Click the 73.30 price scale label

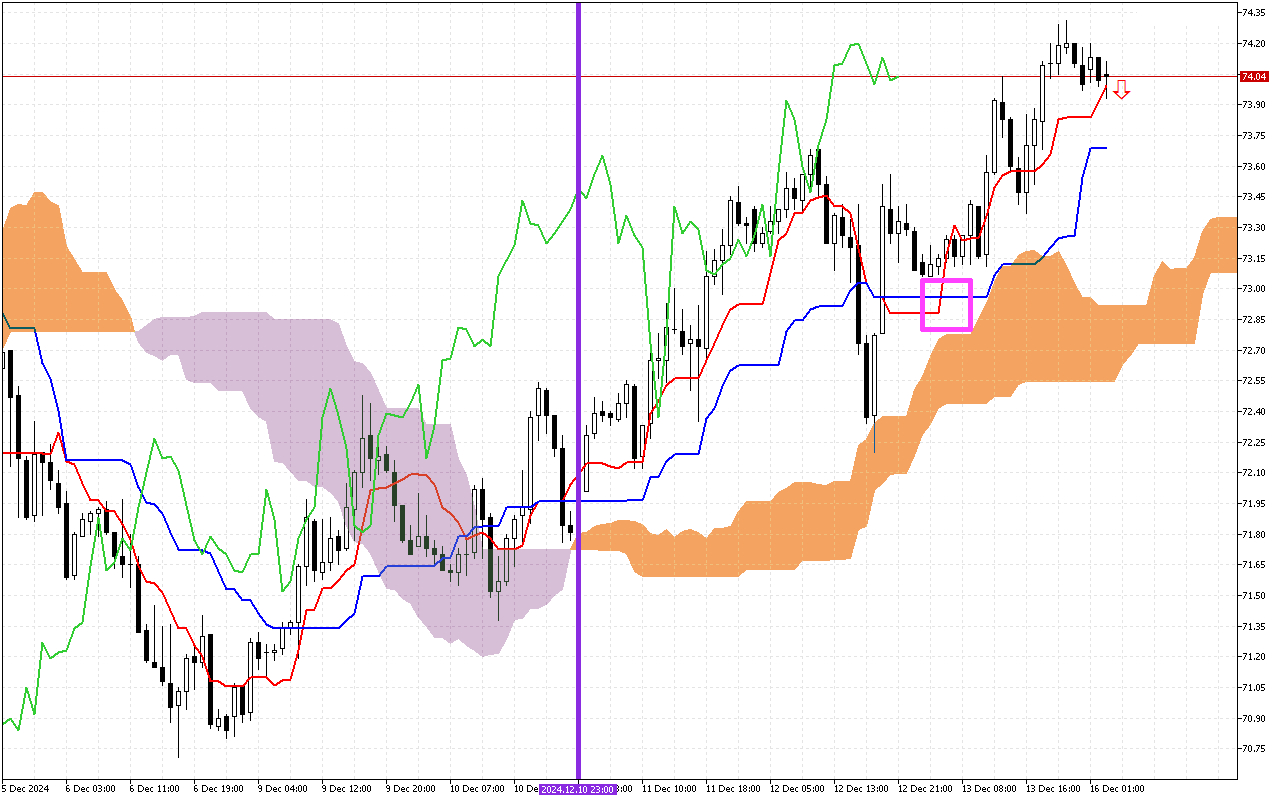coord(1254,228)
